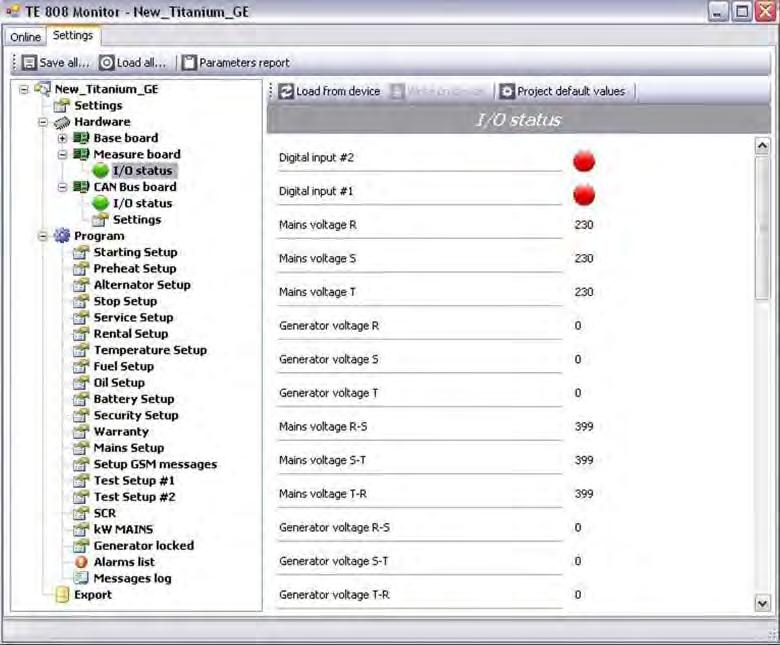Image resolution: width=780 pixels, height=645 pixels.
Task: Select Security Setup tree item
Action: point(136,415)
